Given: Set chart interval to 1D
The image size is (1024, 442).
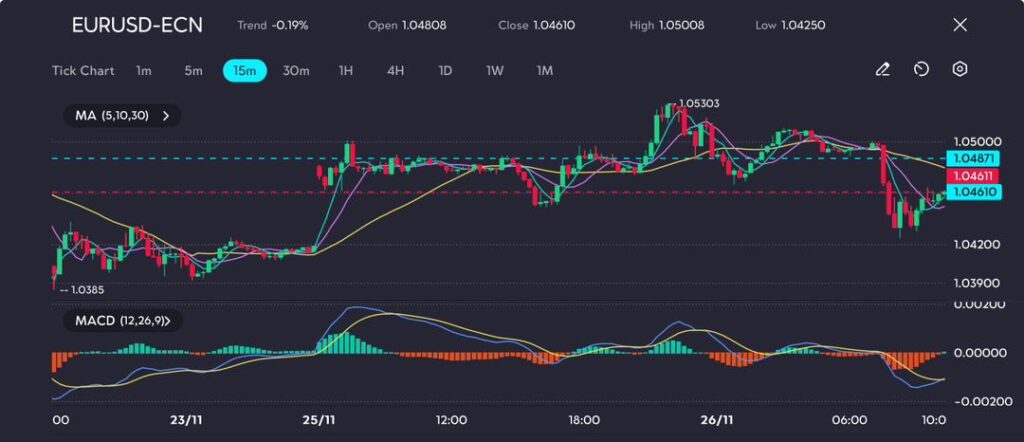Looking at the screenshot, I should (x=445, y=71).
